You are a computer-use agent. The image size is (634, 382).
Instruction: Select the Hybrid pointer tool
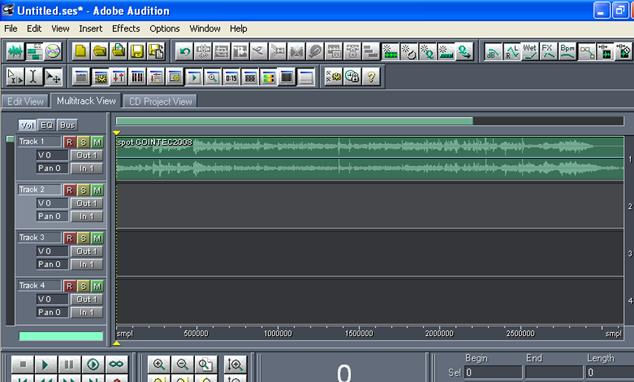click(15, 76)
